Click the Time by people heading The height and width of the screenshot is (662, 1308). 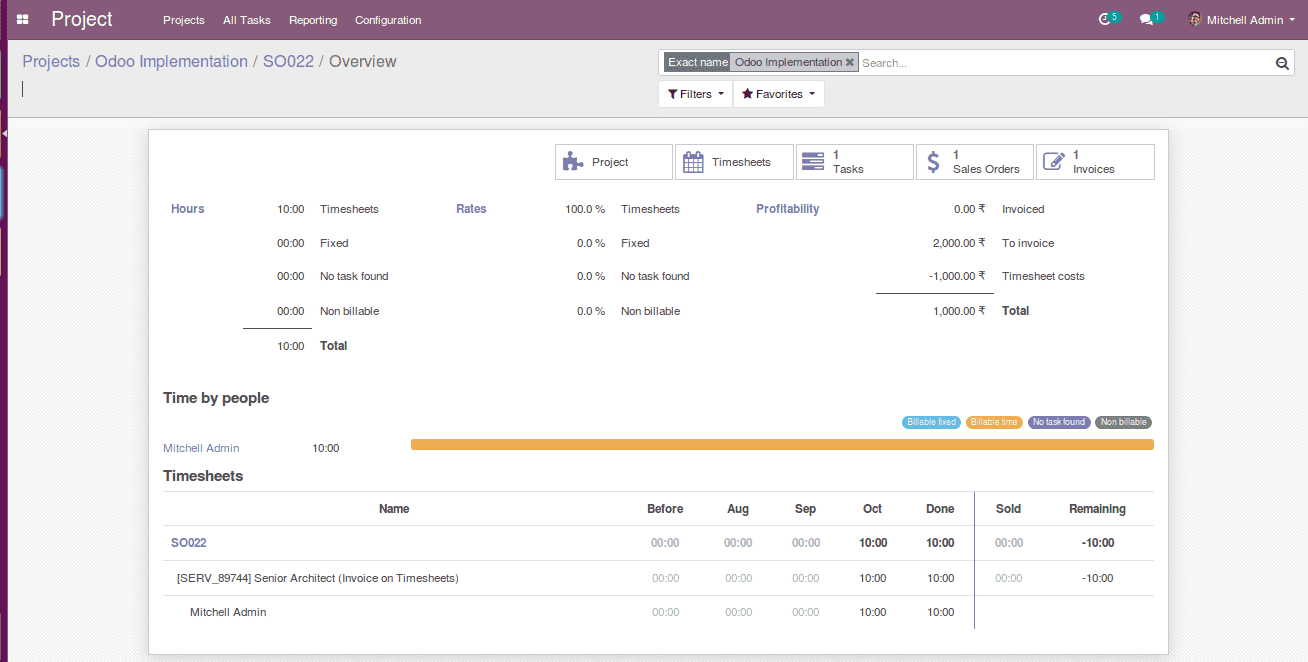tap(216, 398)
